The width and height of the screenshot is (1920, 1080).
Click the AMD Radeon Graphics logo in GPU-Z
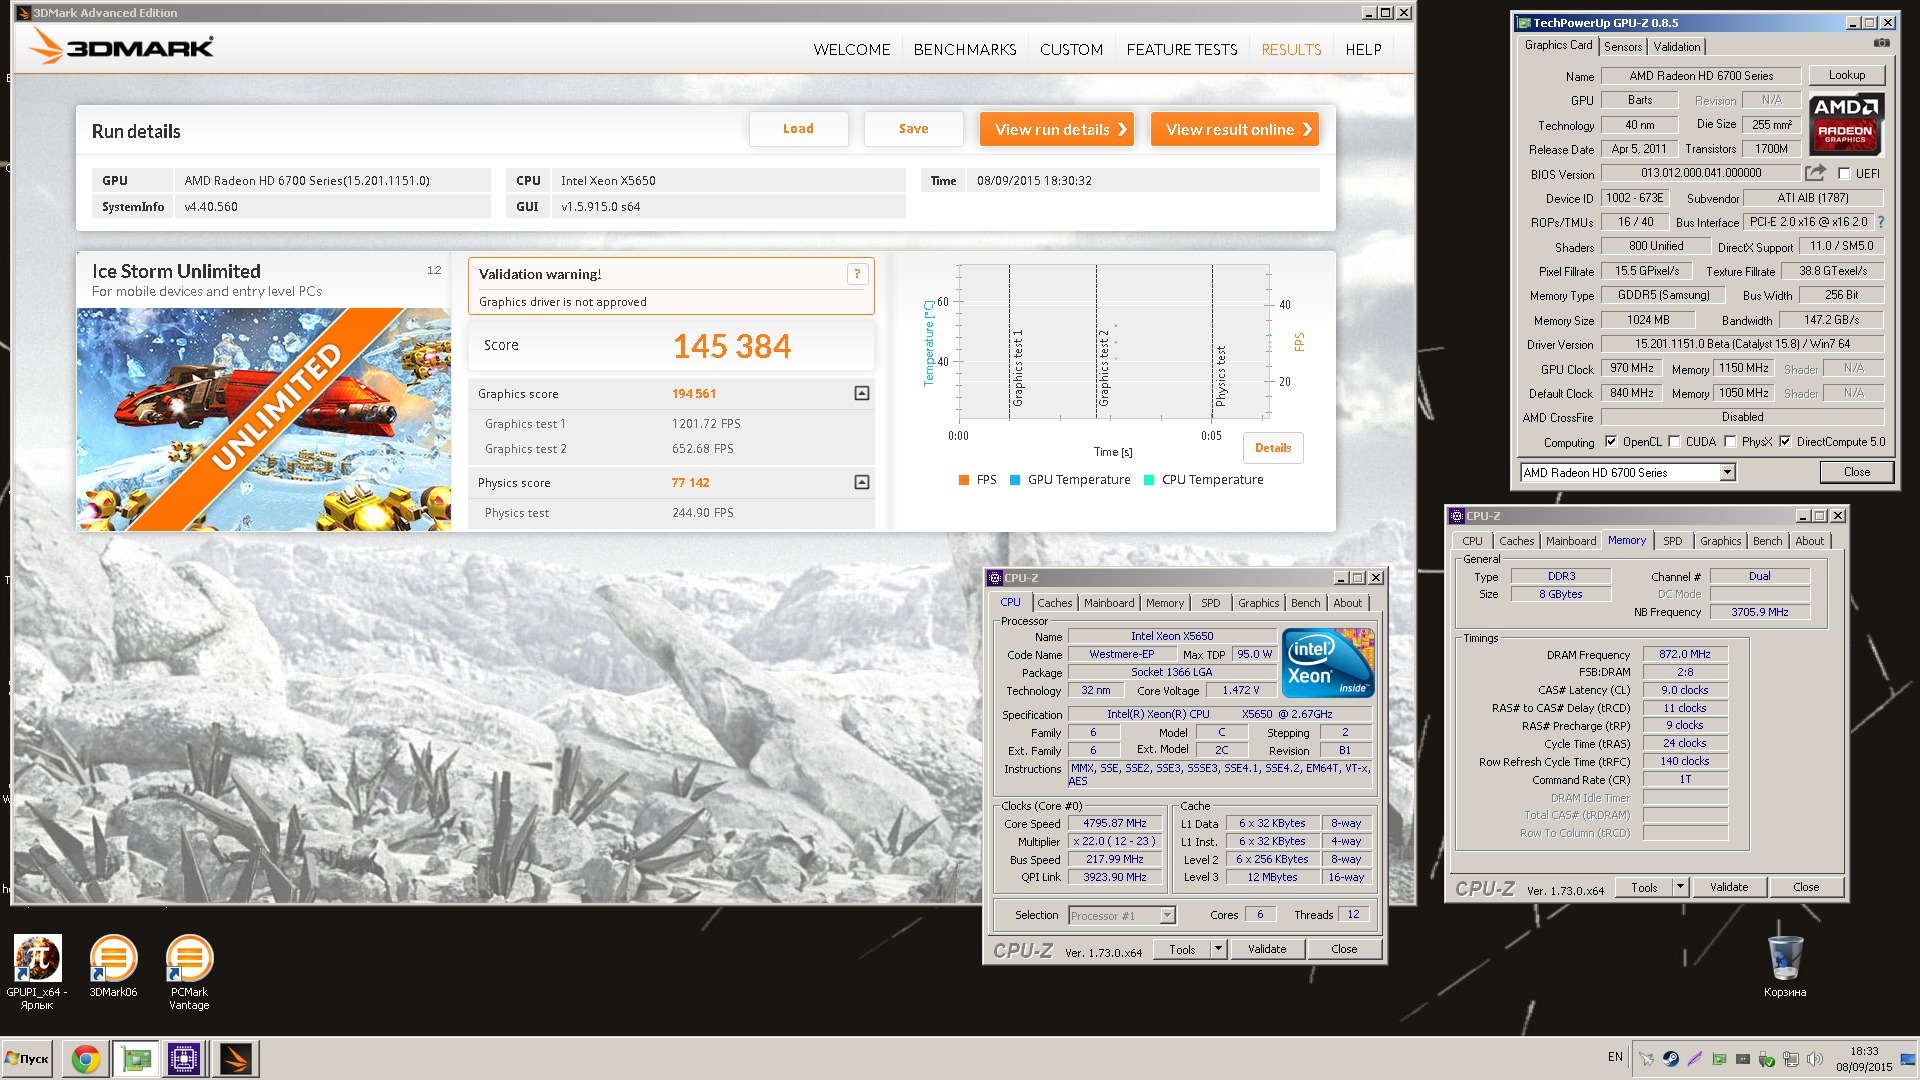[1846, 124]
